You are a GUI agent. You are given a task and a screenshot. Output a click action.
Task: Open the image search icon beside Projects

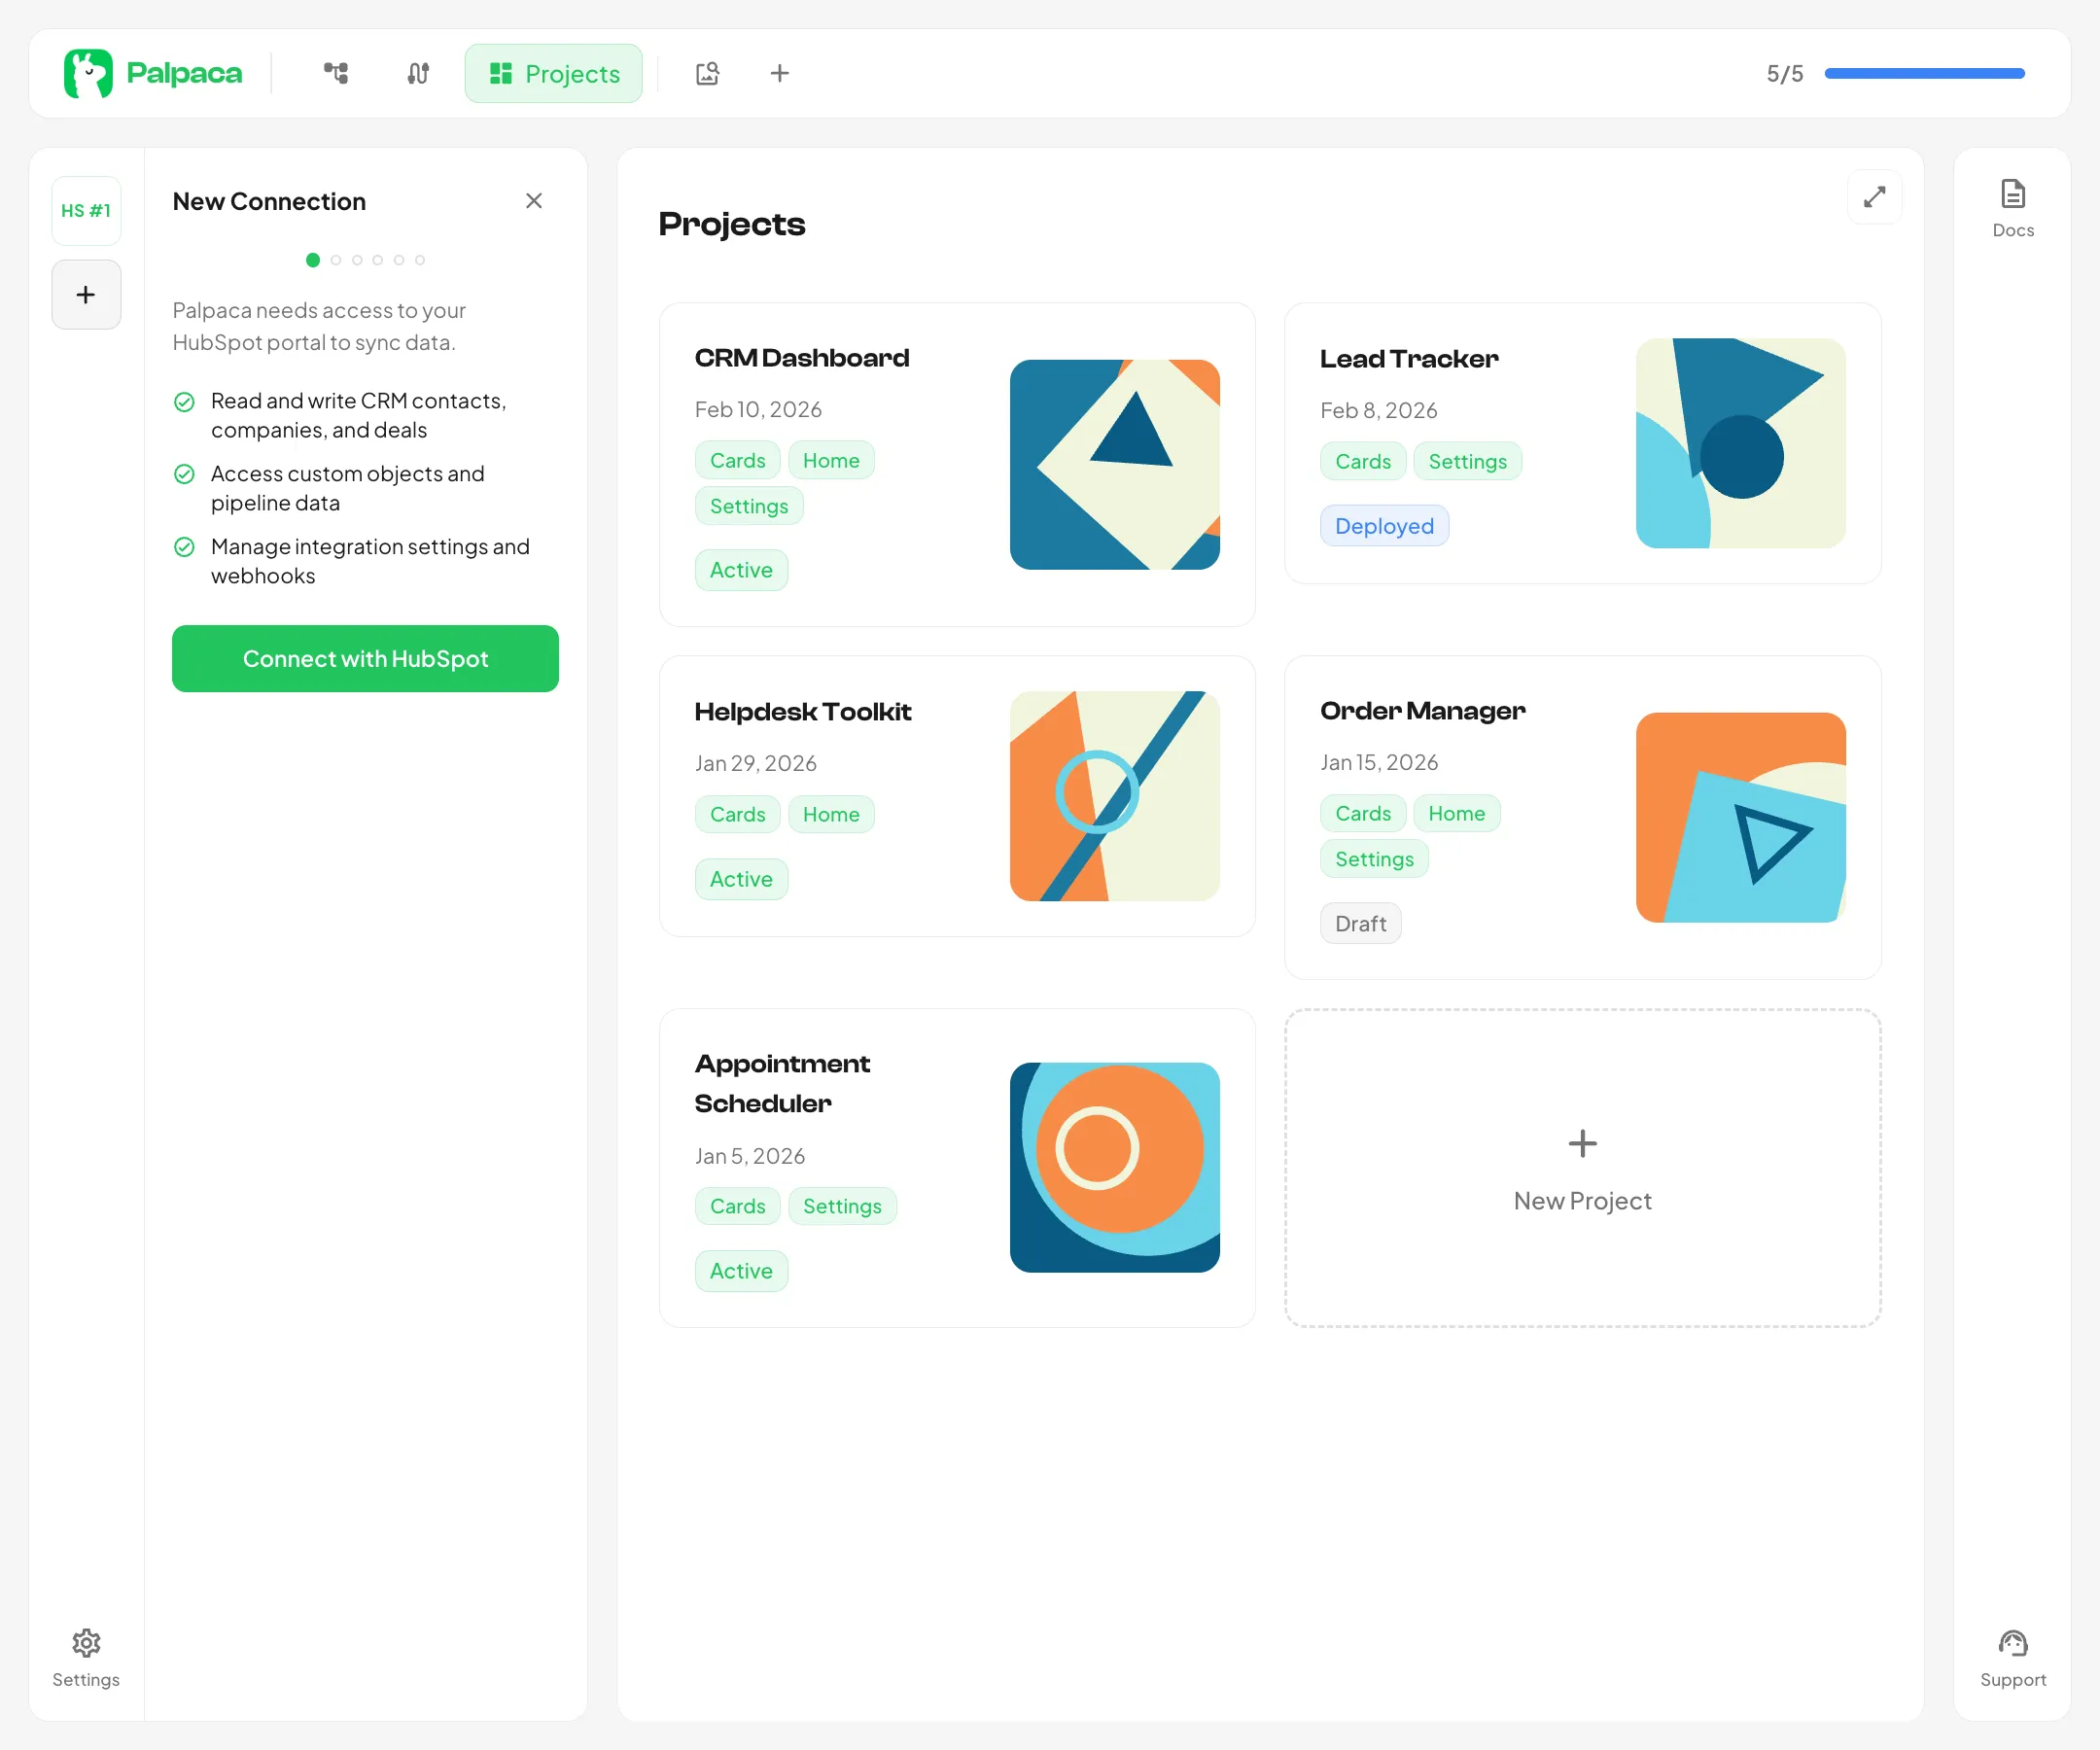click(x=708, y=73)
